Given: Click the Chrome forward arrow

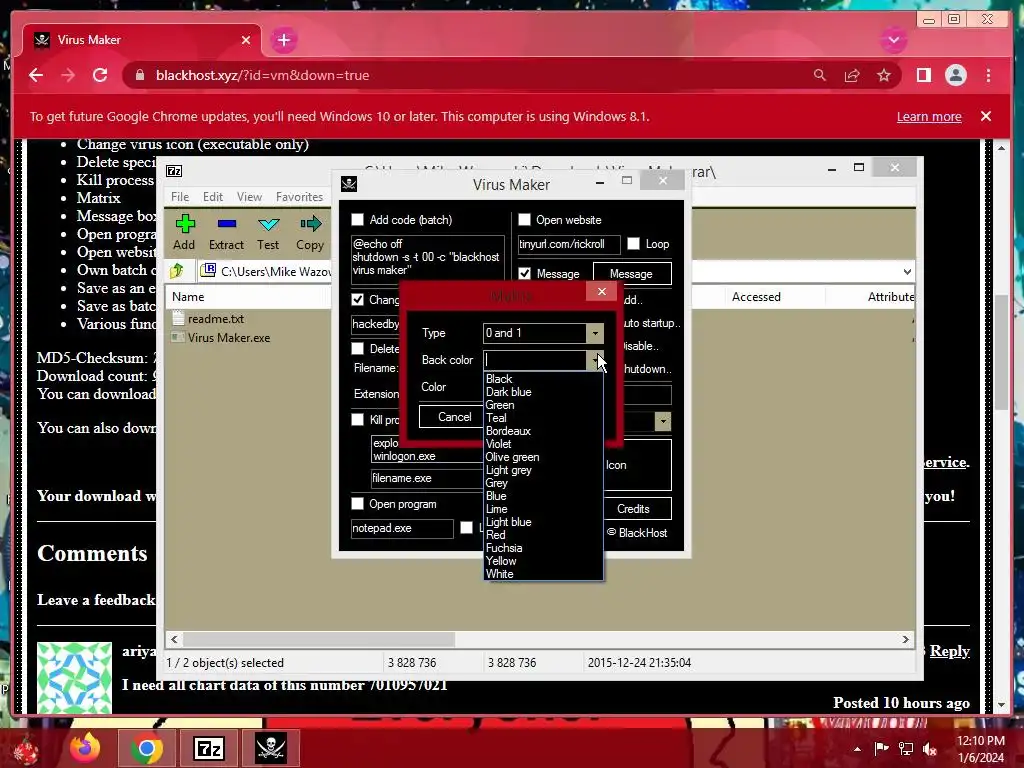Looking at the screenshot, I should pos(68,75).
